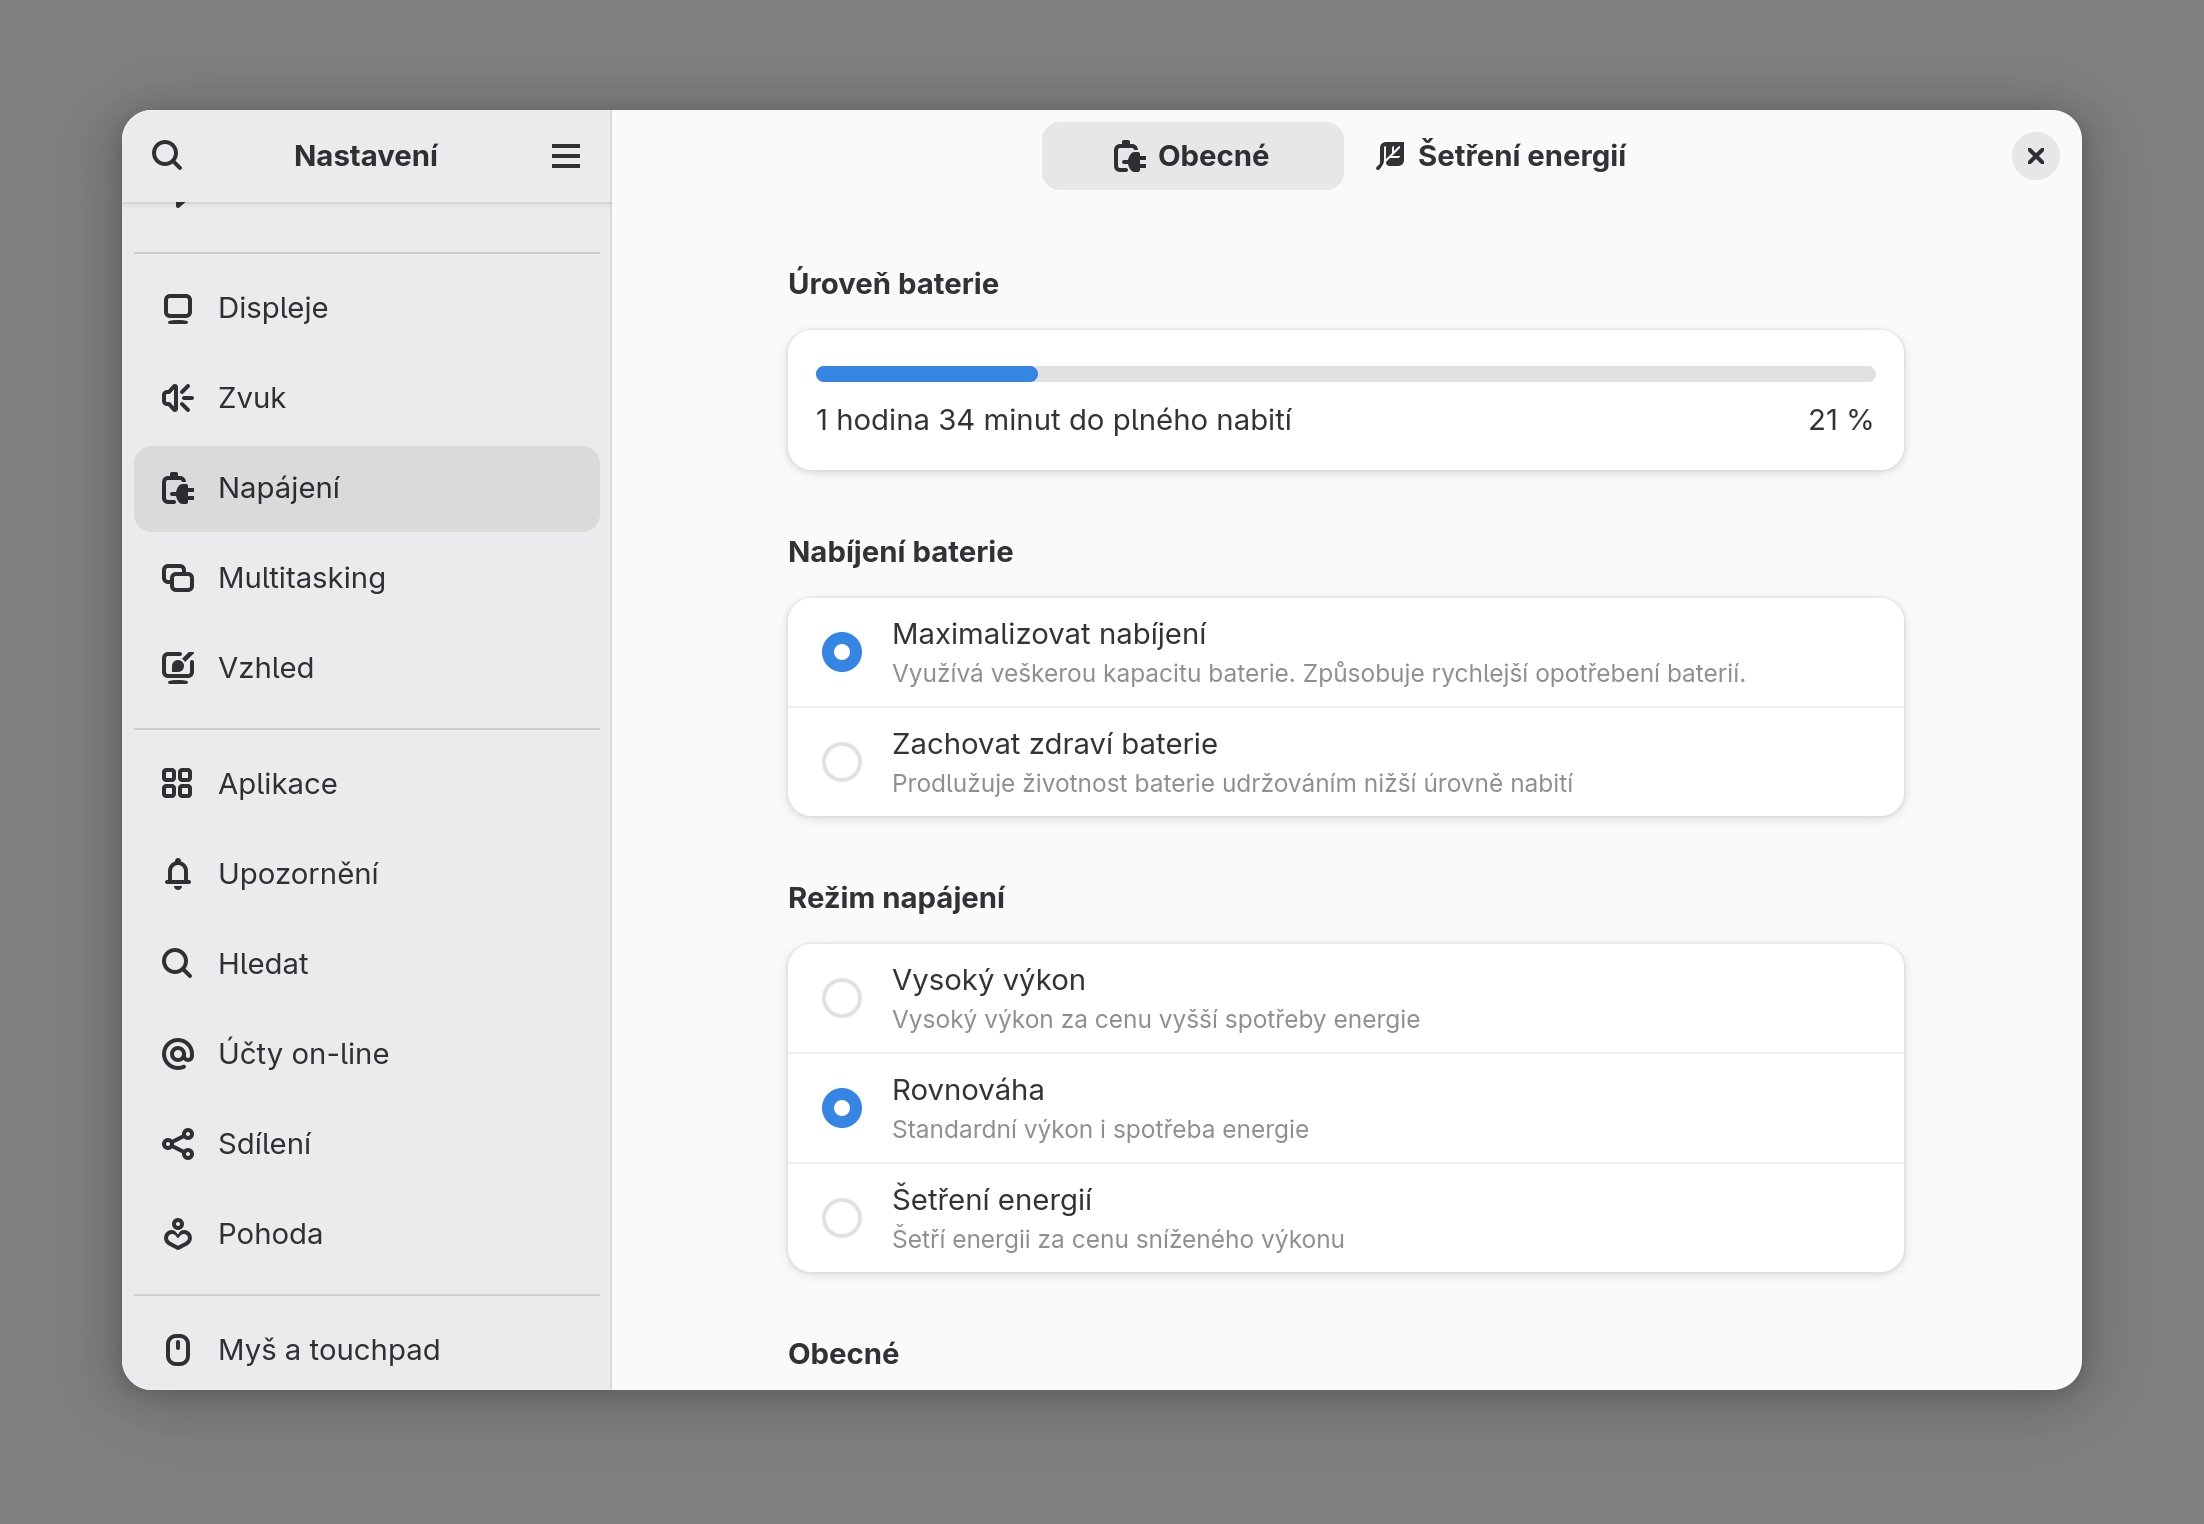
Task: Click the battery level progress bar
Action: click(x=1345, y=374)
